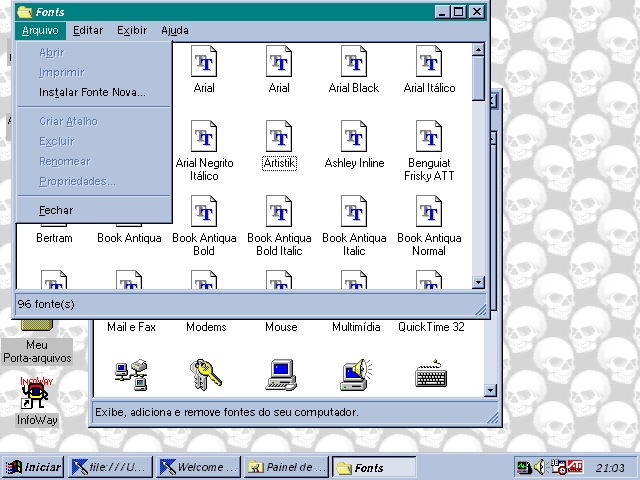Click the Fonts list scroll up arrow

click(478, 49)
